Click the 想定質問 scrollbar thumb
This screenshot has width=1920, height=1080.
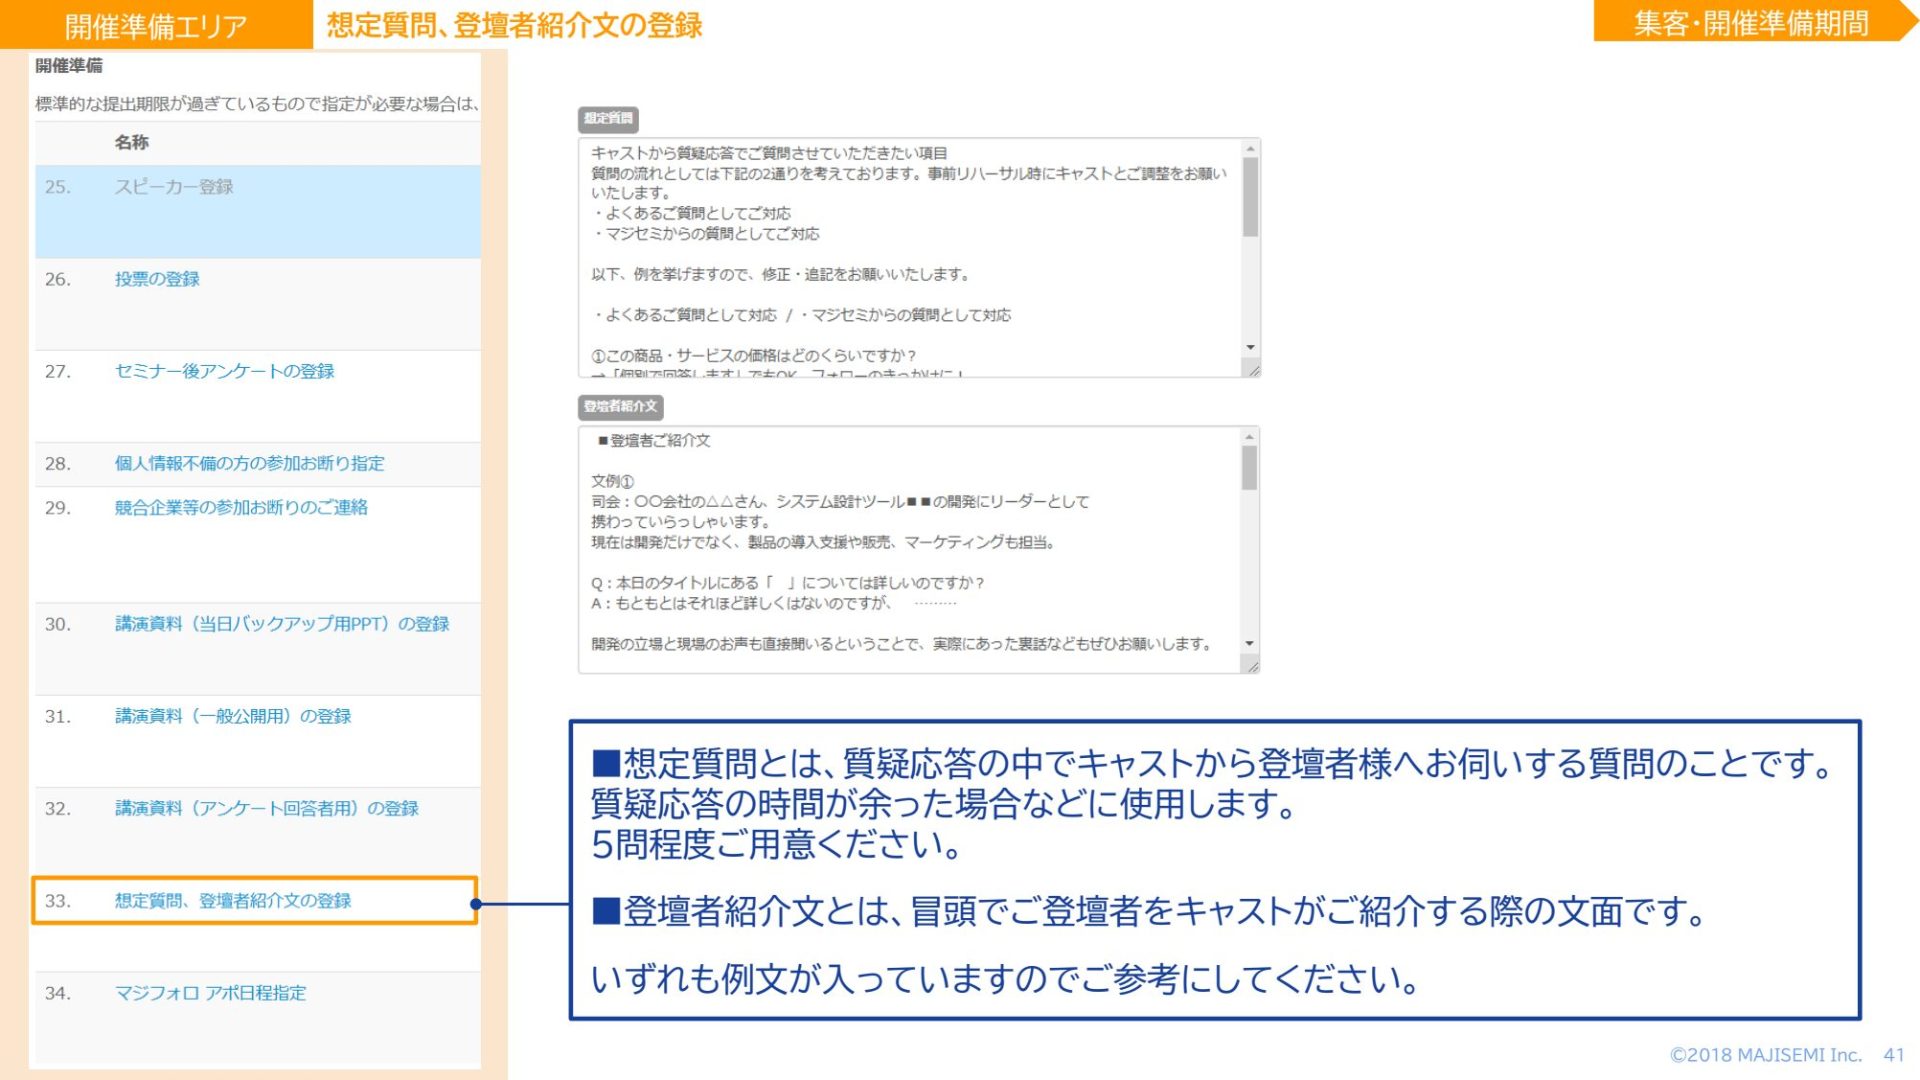coord(1250,196)
